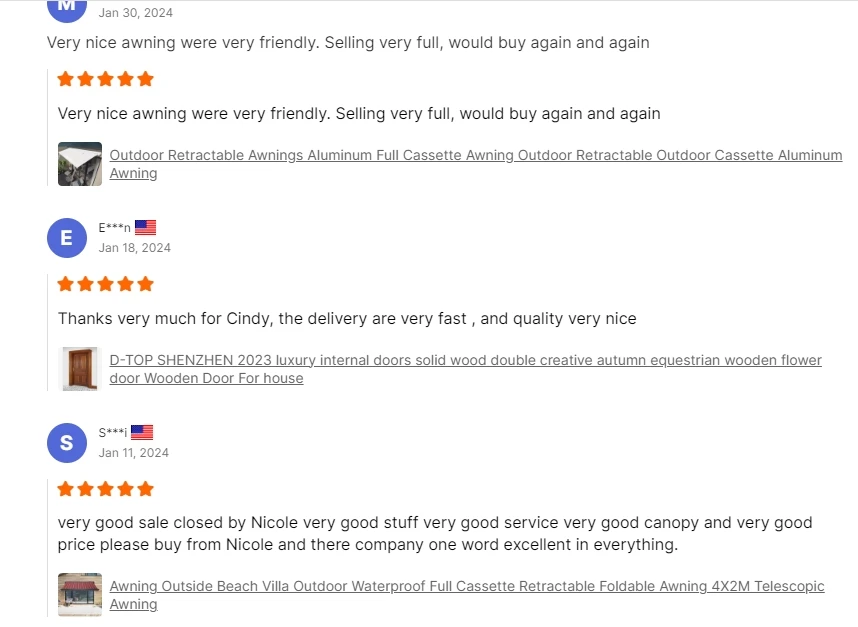858x627 pixels.
Task: Click the reviewer name S***i
Action: (x=112, y=433)
